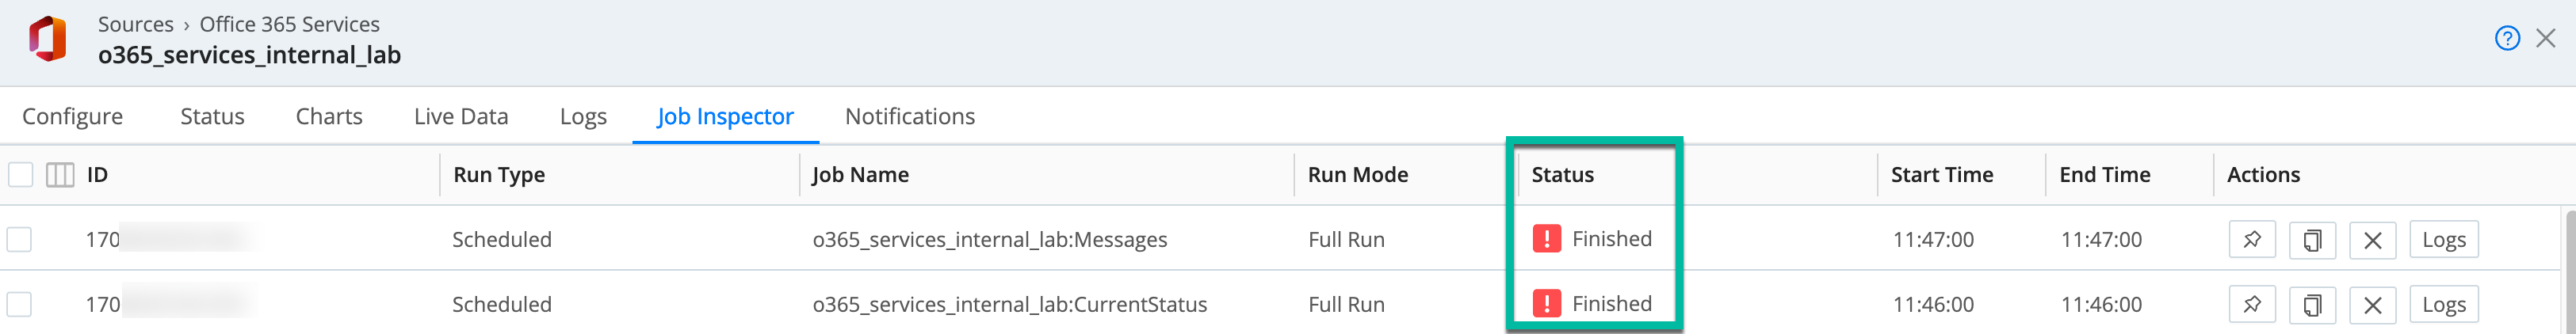The image size is (2576, 334).
Task: Open Logs for the CurrentStatus job
Action: 2443,304
